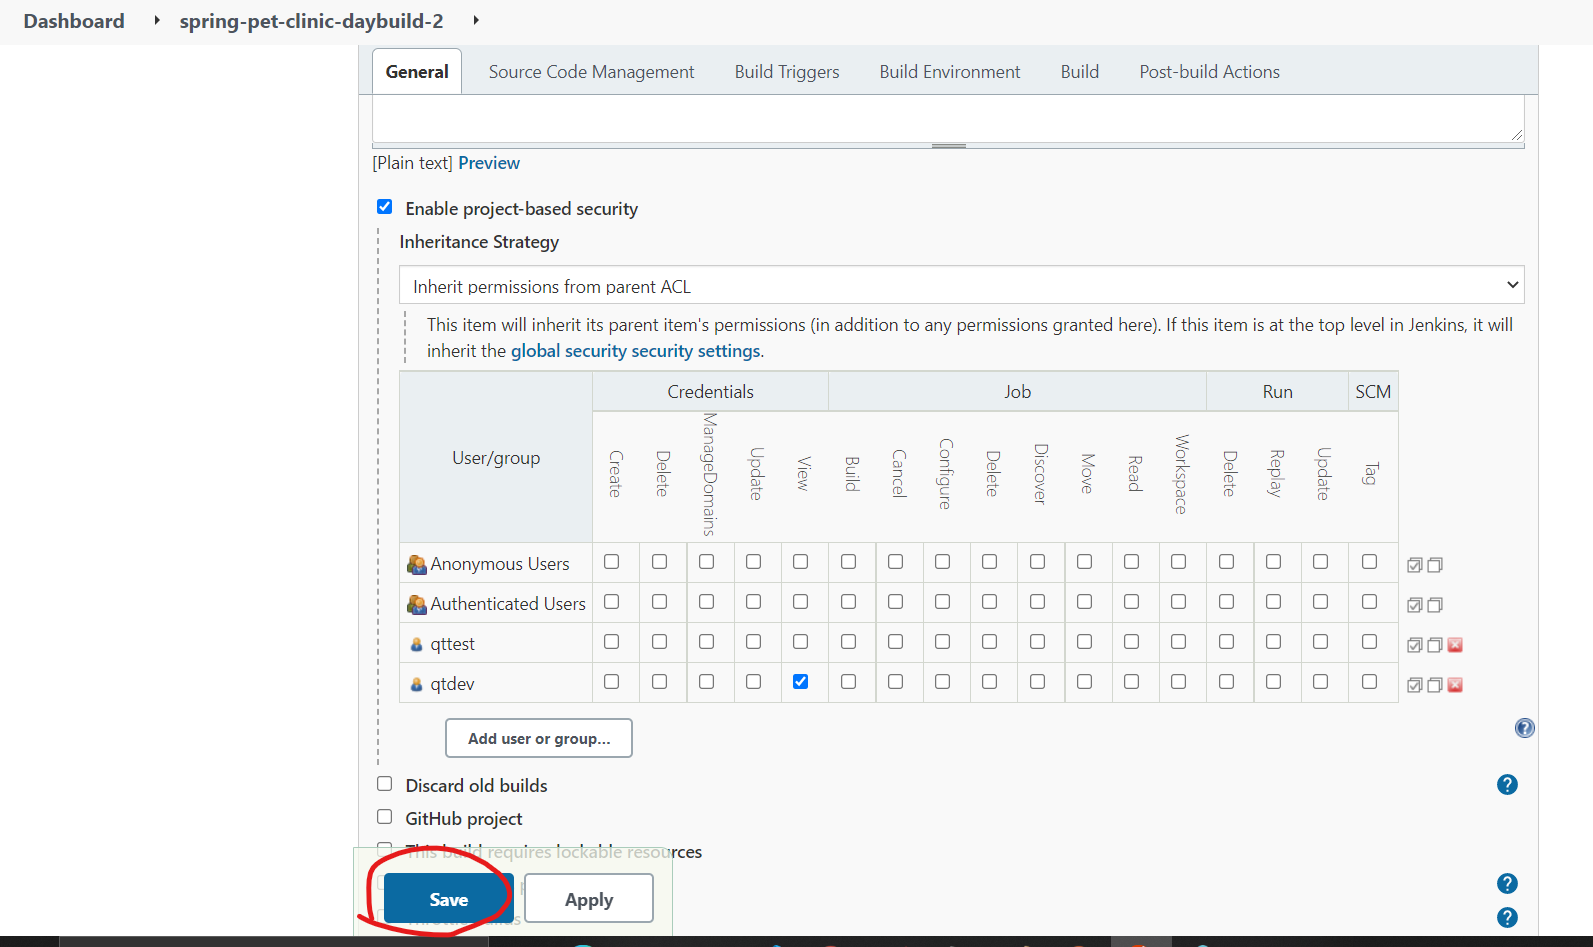This screenshot has width=1593, height=947.
Task: Check Run Delete for Anonymous Users
Action: pos(1226,562)
